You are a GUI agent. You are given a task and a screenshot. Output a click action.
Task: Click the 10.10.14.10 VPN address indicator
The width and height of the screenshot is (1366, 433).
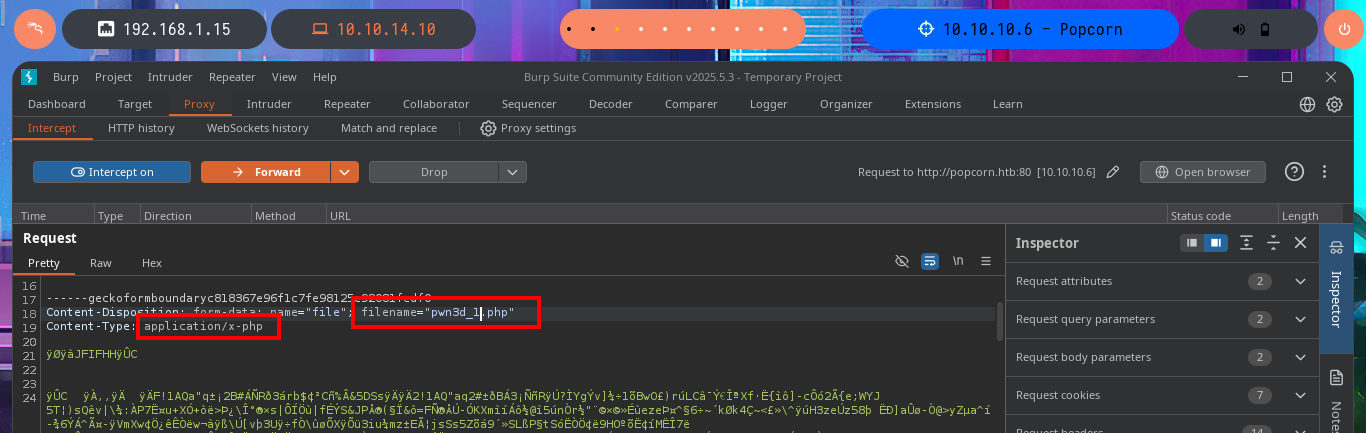(373, 29)
